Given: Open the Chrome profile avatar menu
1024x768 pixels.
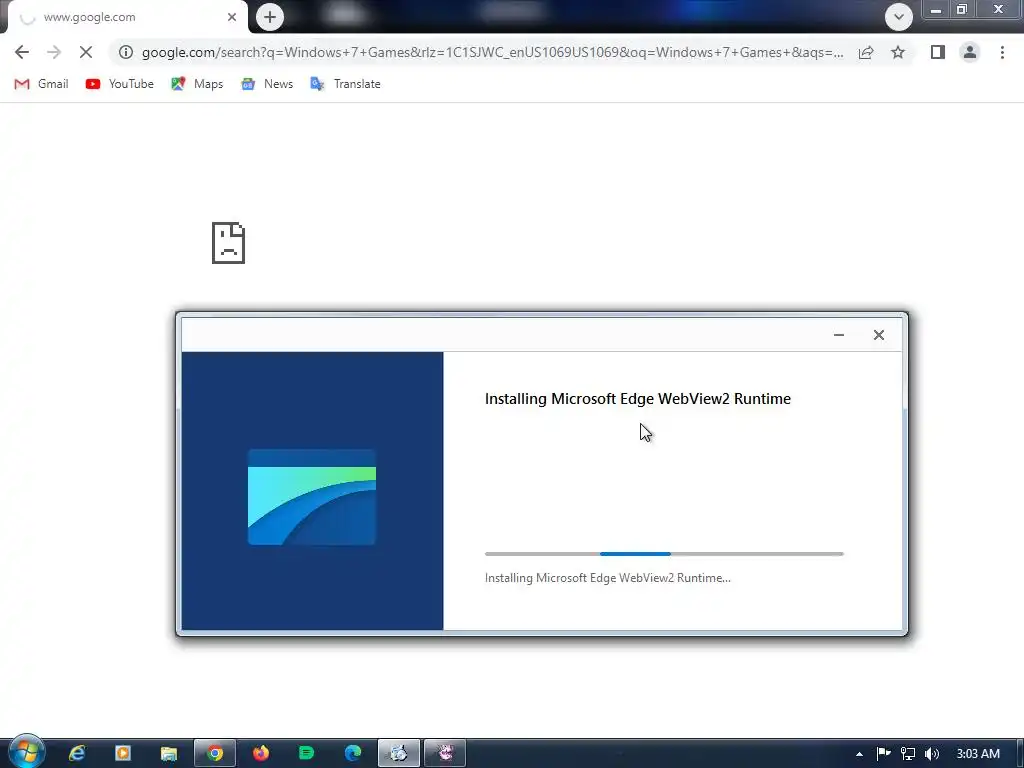Looking at the screenshot, I should (x=970, y=52).
